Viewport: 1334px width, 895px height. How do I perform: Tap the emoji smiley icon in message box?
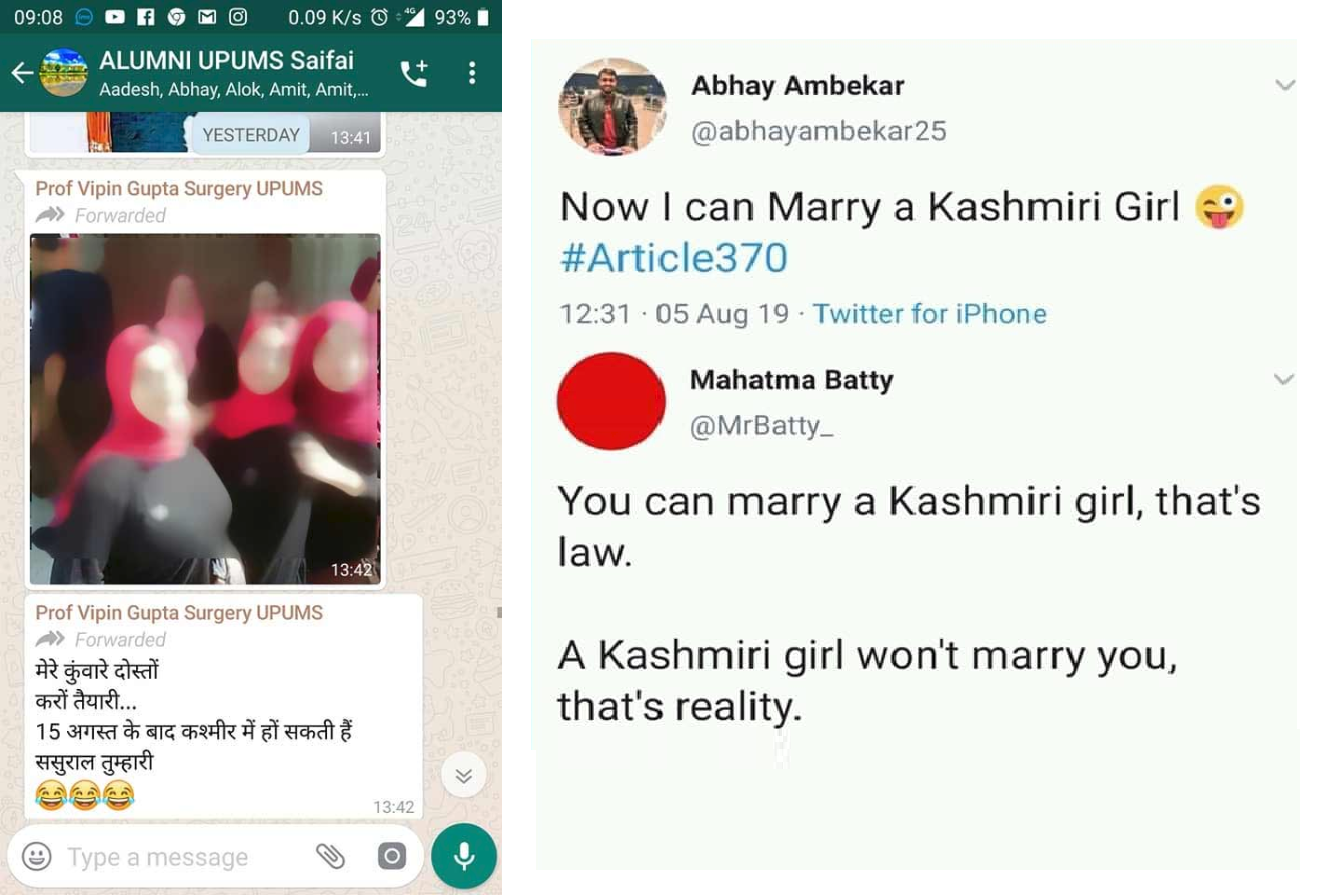(37, 857)
